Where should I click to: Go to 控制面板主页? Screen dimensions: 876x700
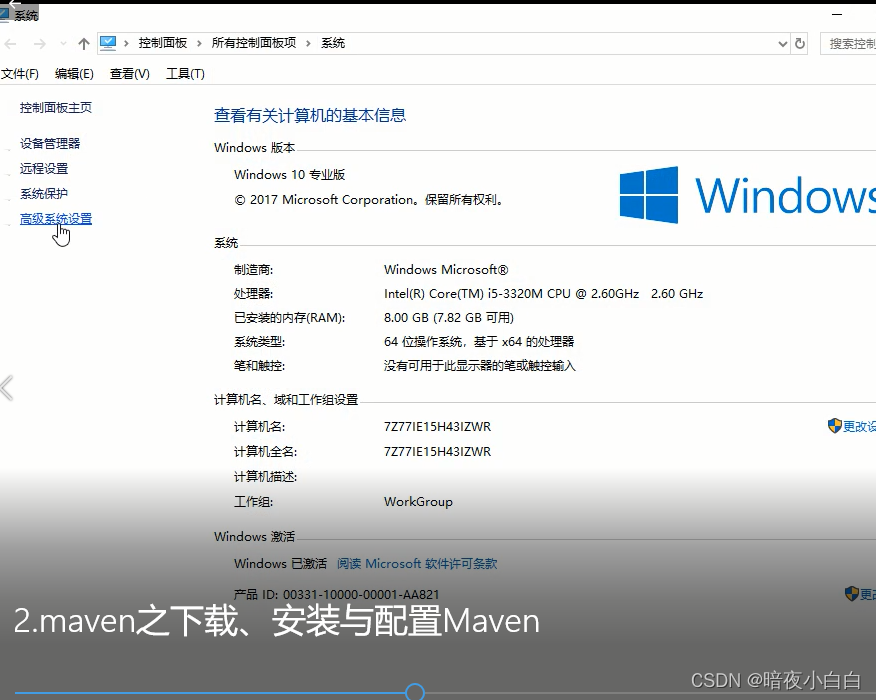(x=56, y=108)
